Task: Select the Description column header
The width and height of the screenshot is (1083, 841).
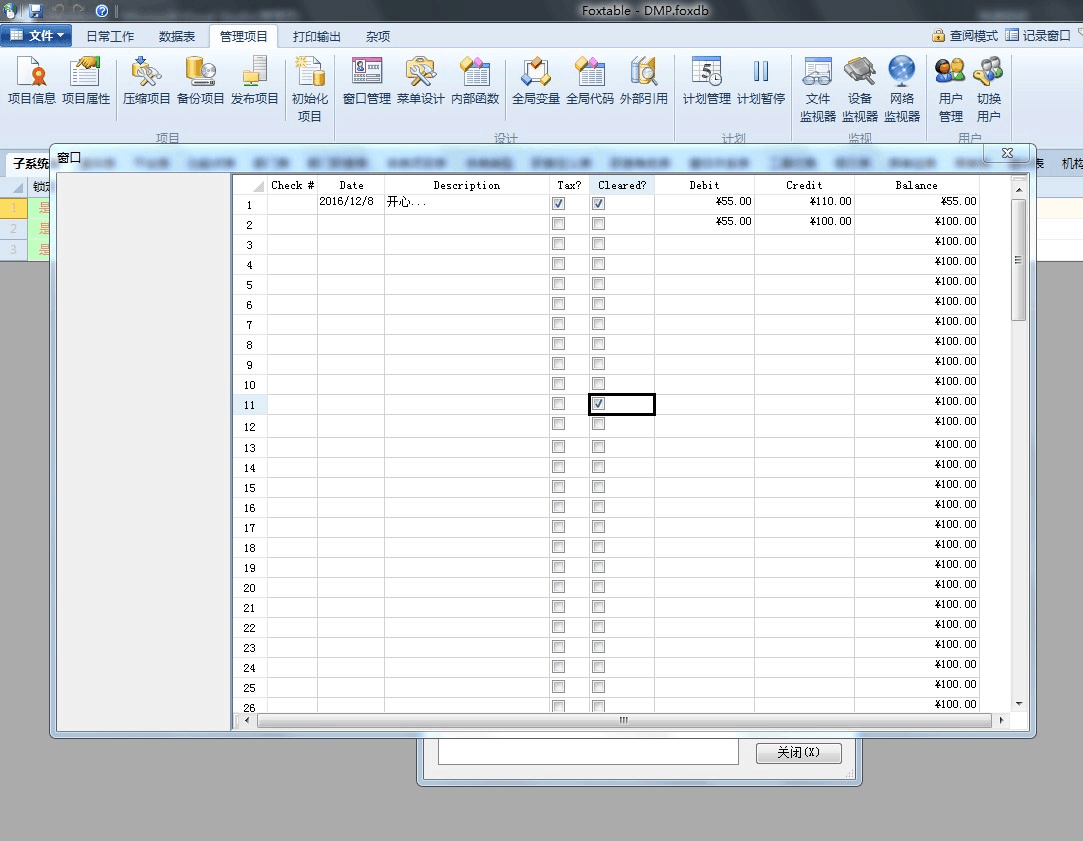Action: click(466, 185)
